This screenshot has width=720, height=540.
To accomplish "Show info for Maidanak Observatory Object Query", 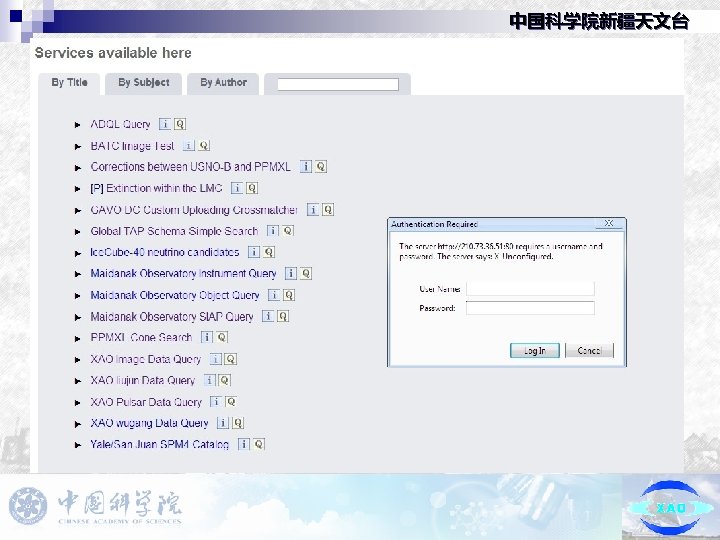I will 274,295.
